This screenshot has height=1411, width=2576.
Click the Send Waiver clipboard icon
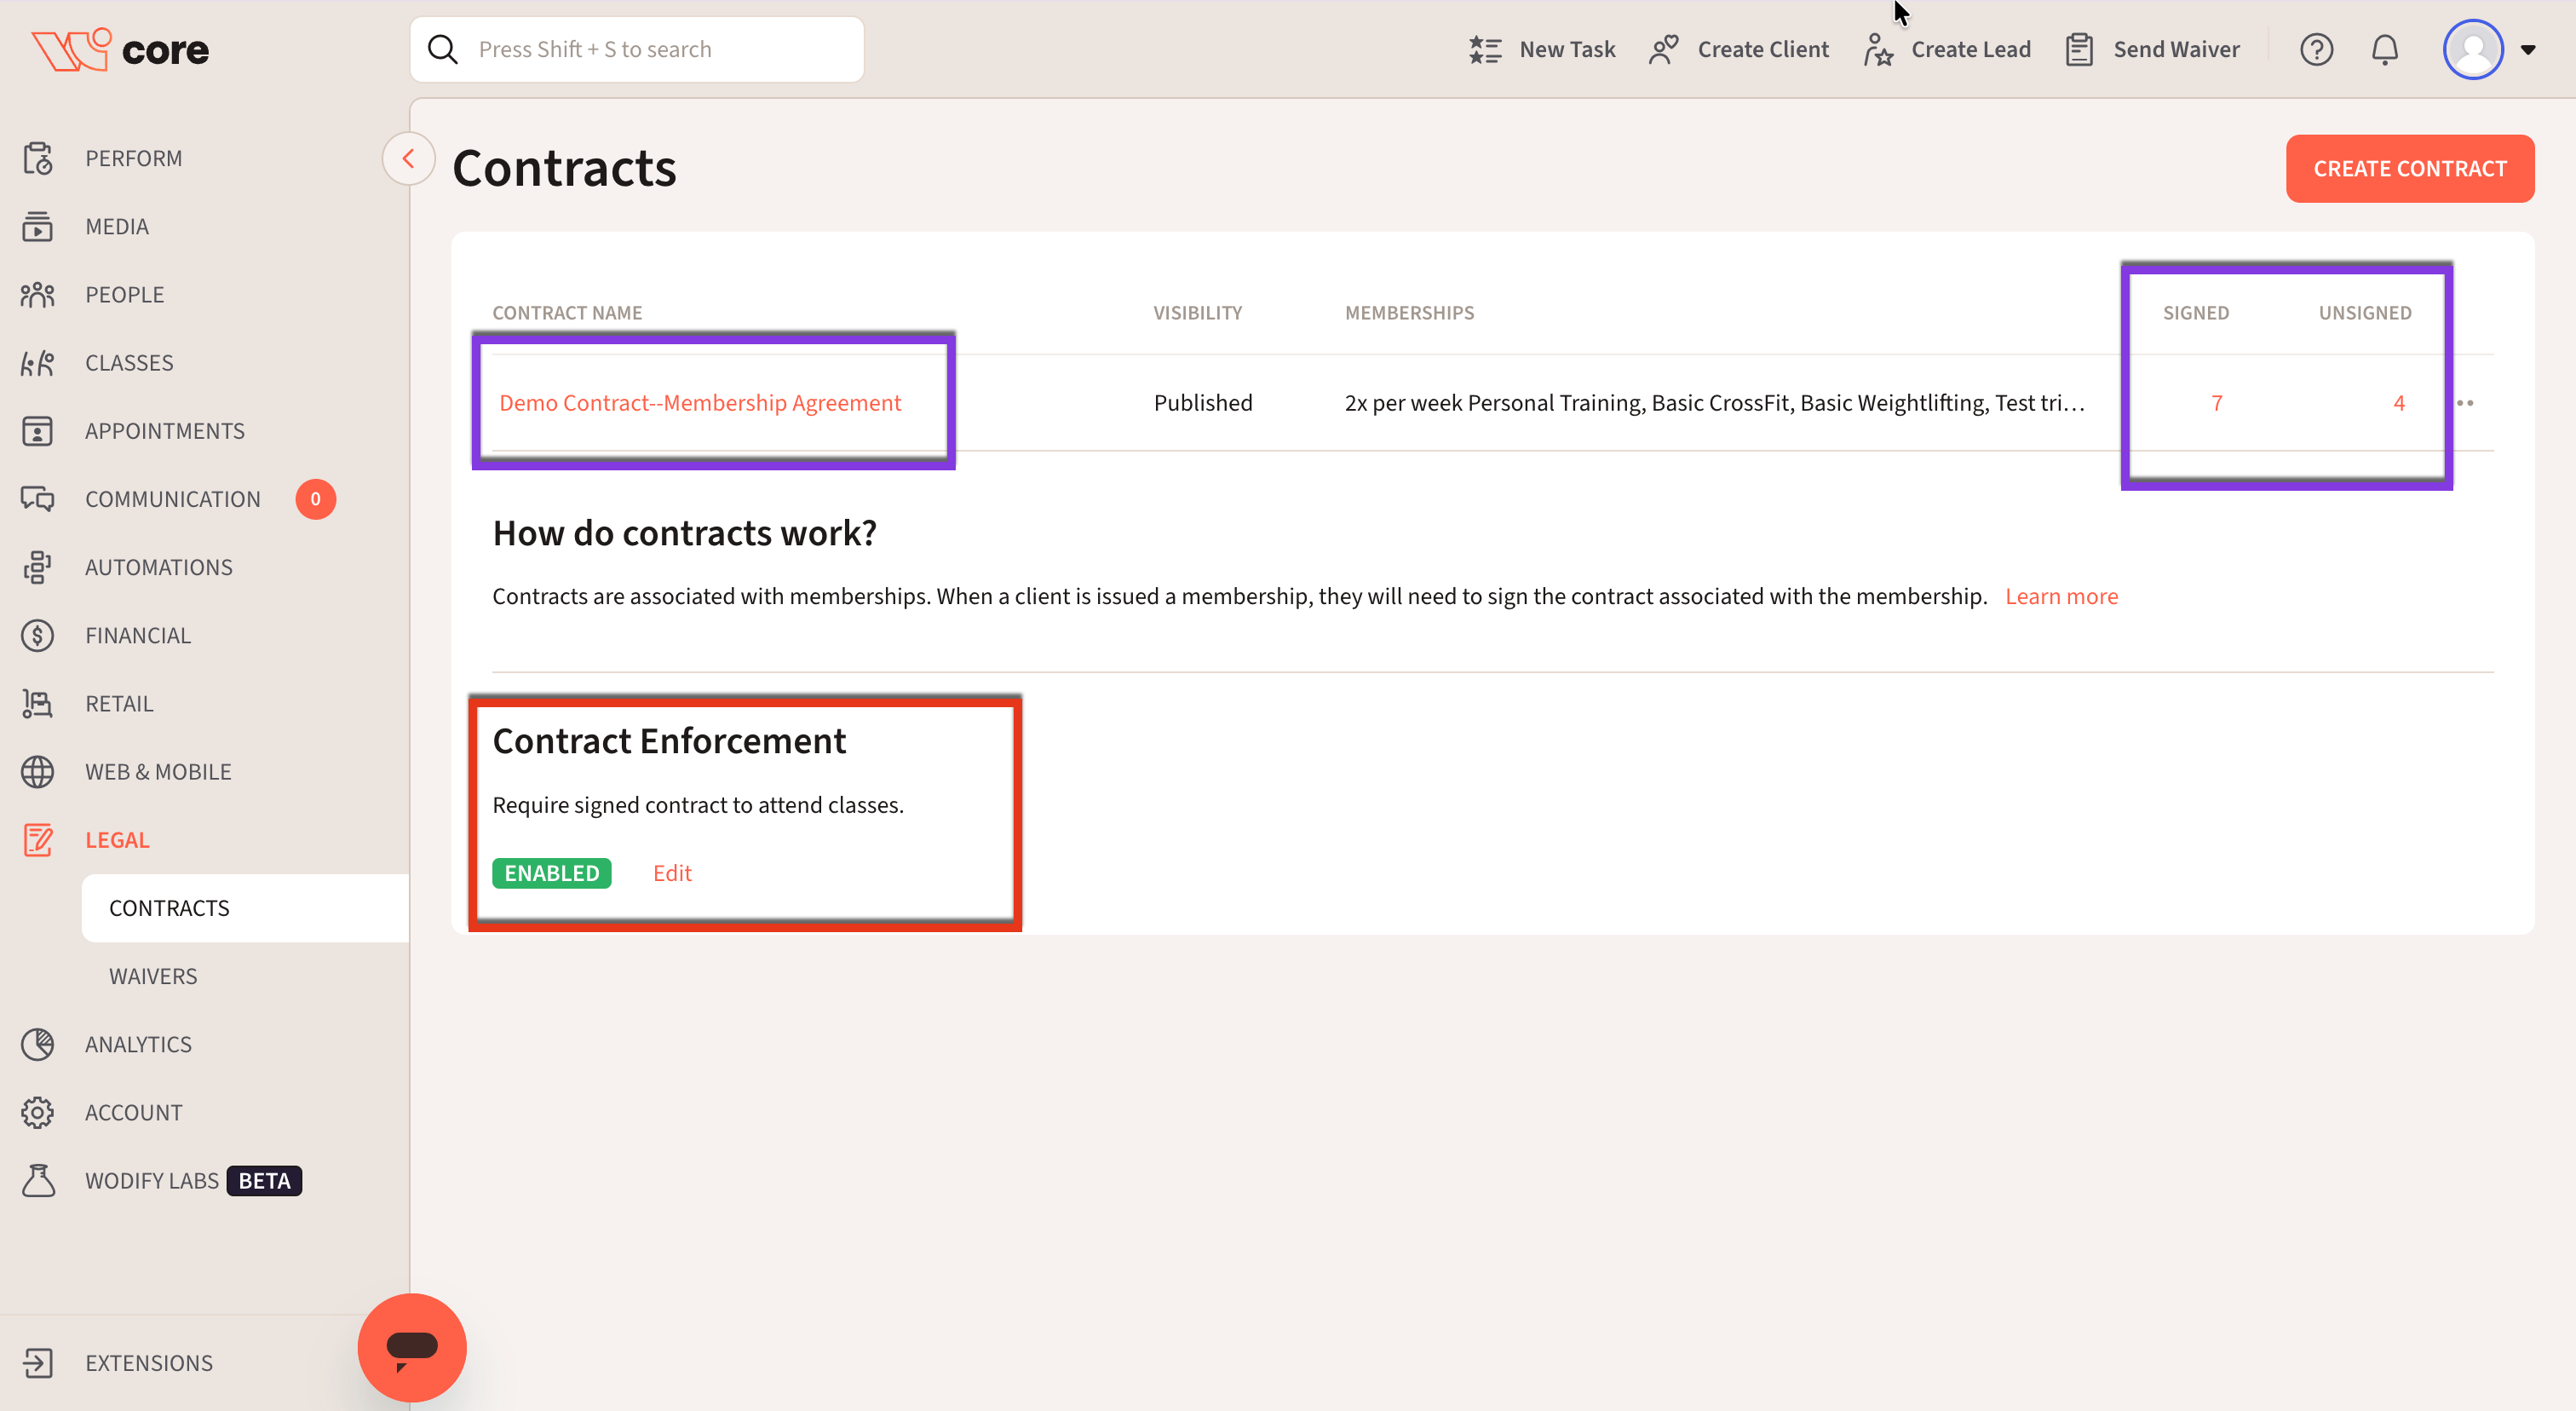click(2079, 49)
